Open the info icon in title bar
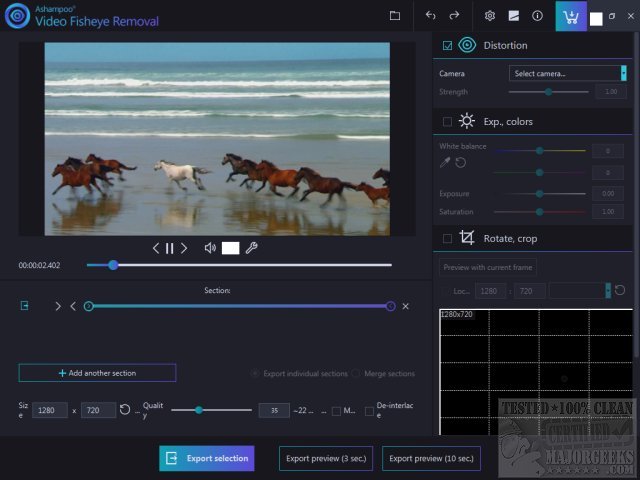640x480 pixels. point(537,16)
